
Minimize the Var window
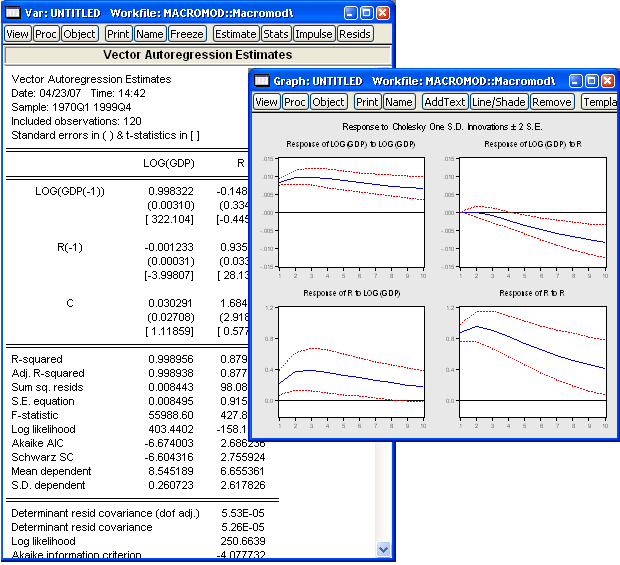tap(349, 13)
